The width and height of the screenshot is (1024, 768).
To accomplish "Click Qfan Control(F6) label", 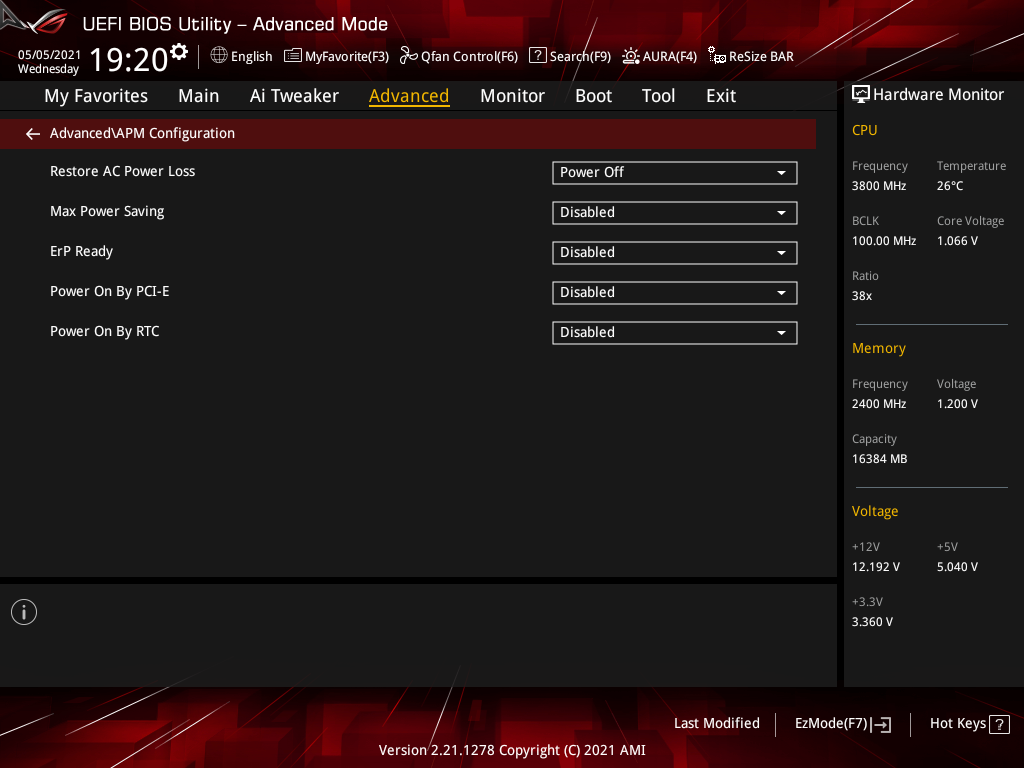I will pyautogui.click(x=469, y=57).
